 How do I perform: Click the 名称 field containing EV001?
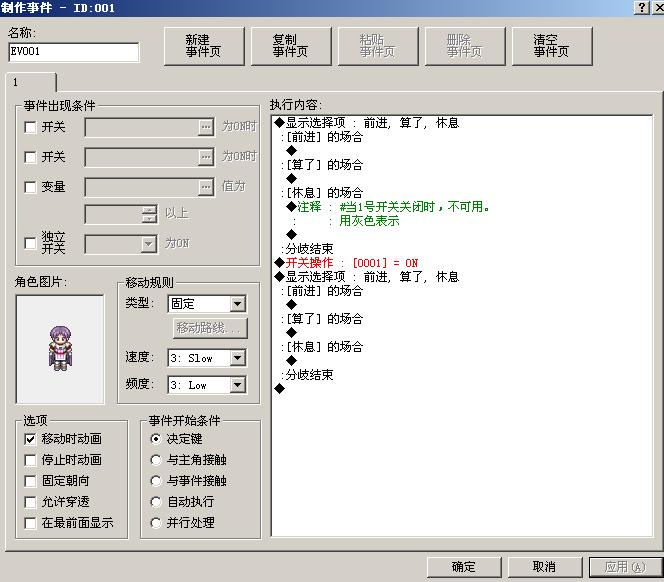pos(74,52)
